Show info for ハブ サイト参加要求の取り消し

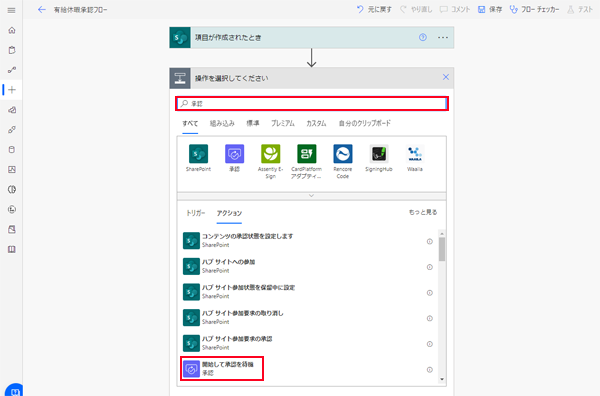pyautogui.click(x=430, y=318)
